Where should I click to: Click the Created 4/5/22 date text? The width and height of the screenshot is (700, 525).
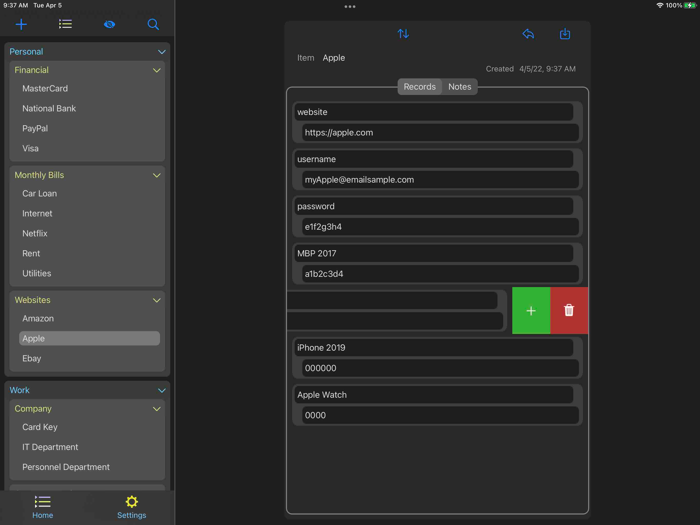[530, 69]
